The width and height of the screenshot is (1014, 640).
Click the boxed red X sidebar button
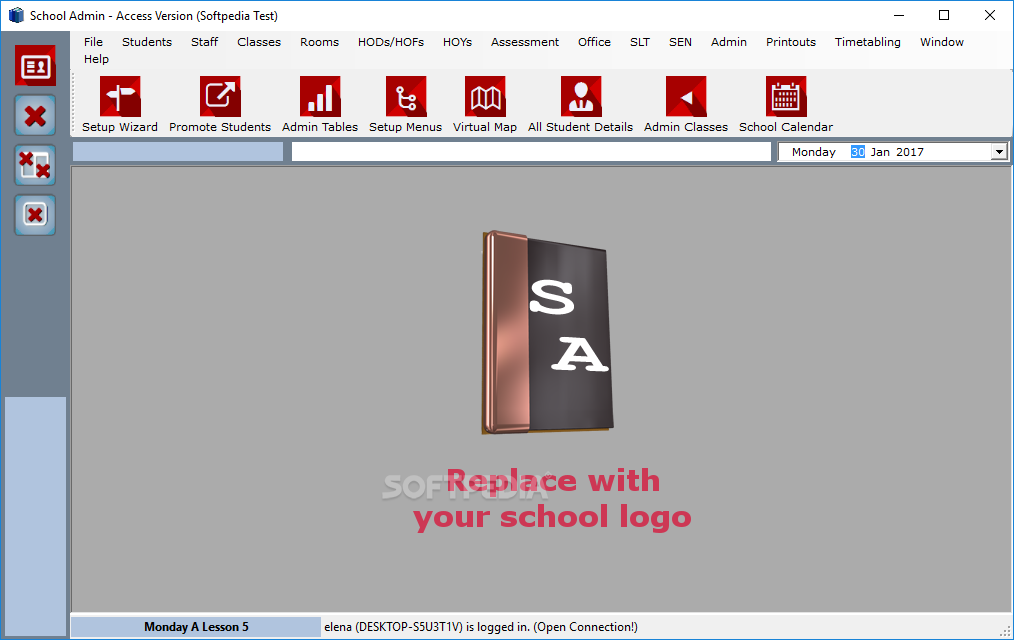(x=35, y=215)
